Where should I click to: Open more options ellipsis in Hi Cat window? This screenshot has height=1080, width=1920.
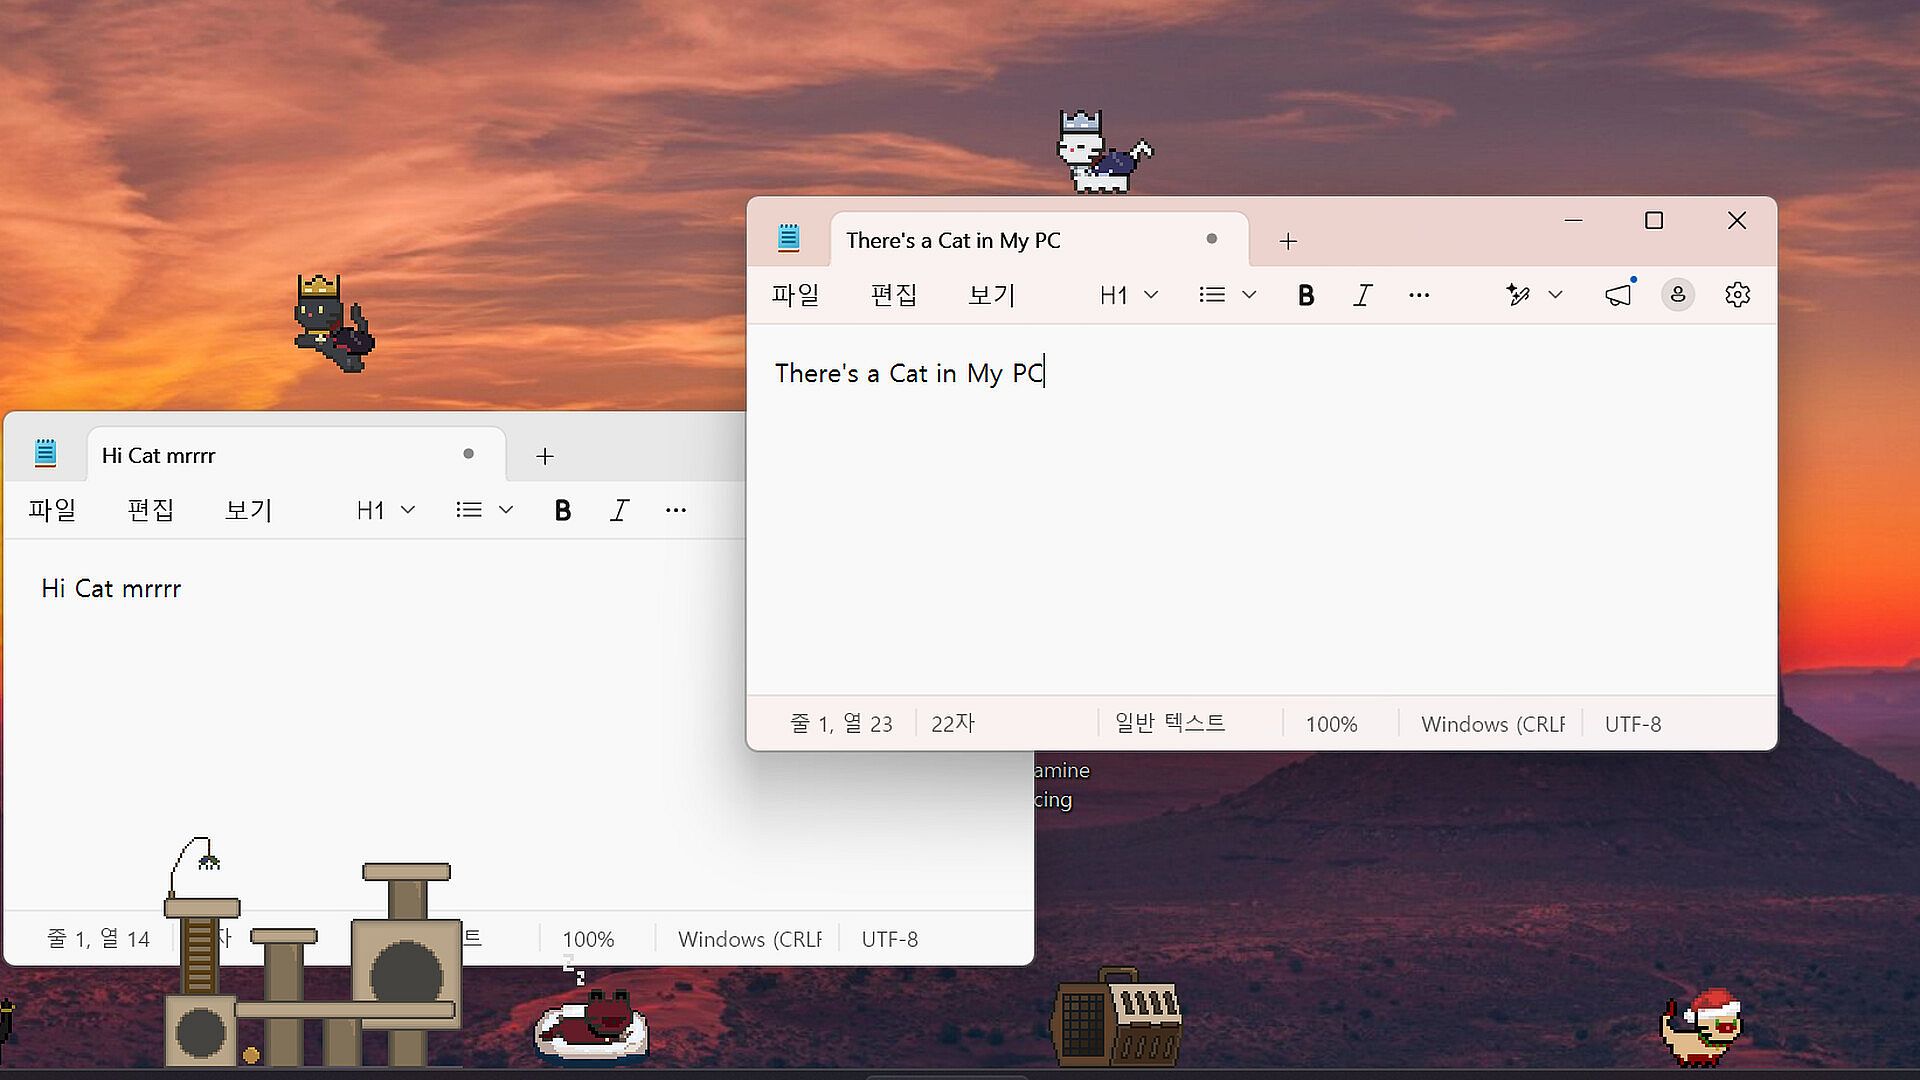(676, 510)
